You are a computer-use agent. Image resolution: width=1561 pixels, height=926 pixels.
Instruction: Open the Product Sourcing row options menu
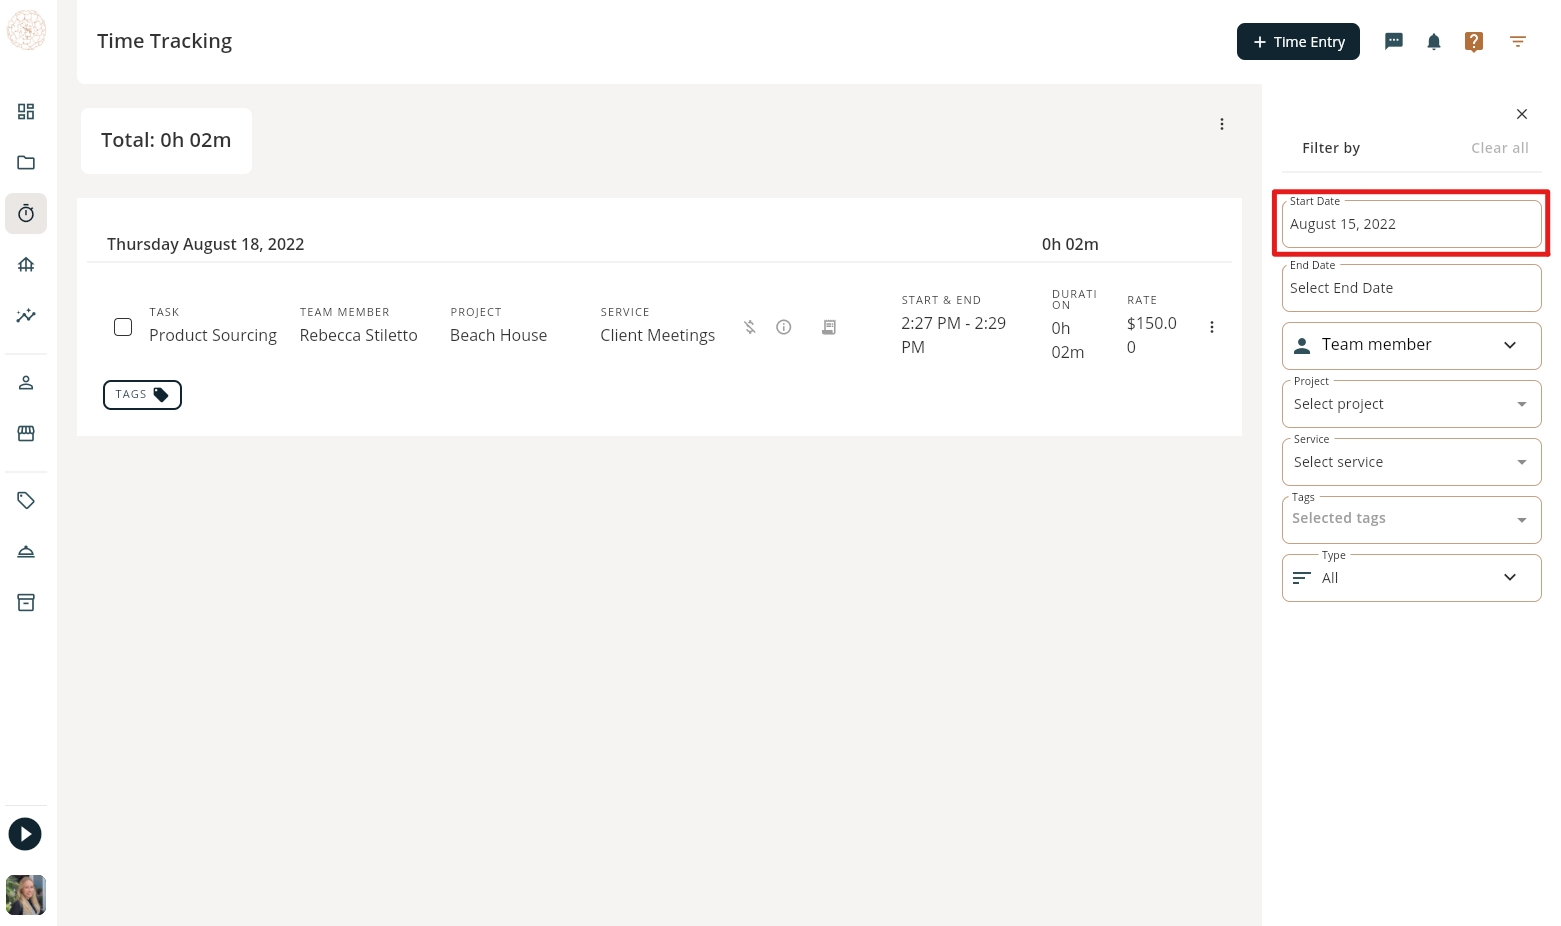click(x=1212, y=327)
